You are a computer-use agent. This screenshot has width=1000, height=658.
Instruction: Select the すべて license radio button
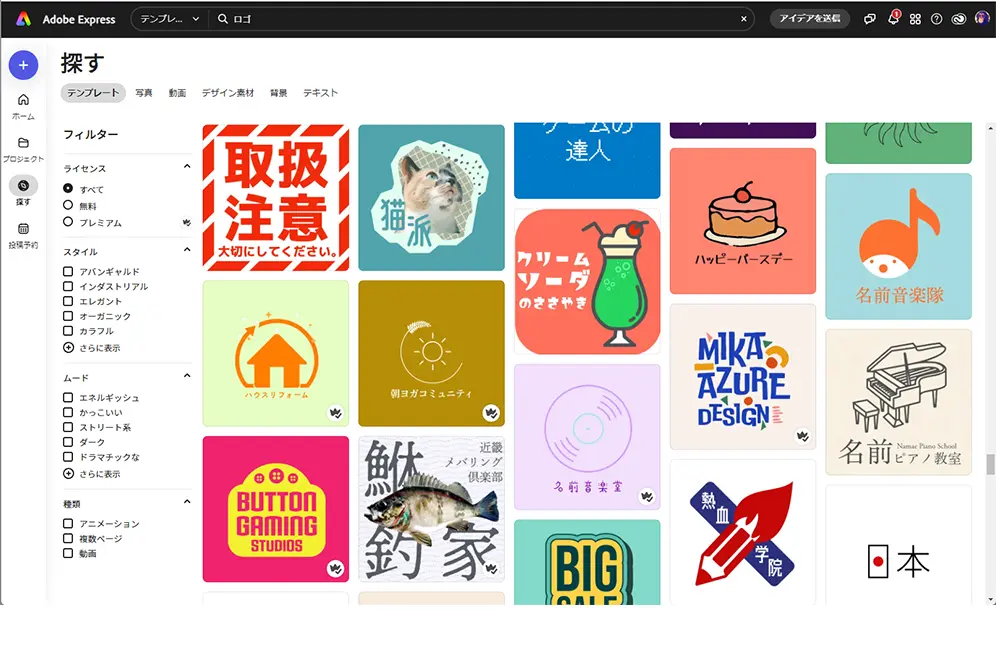click(x=68, y=189)
